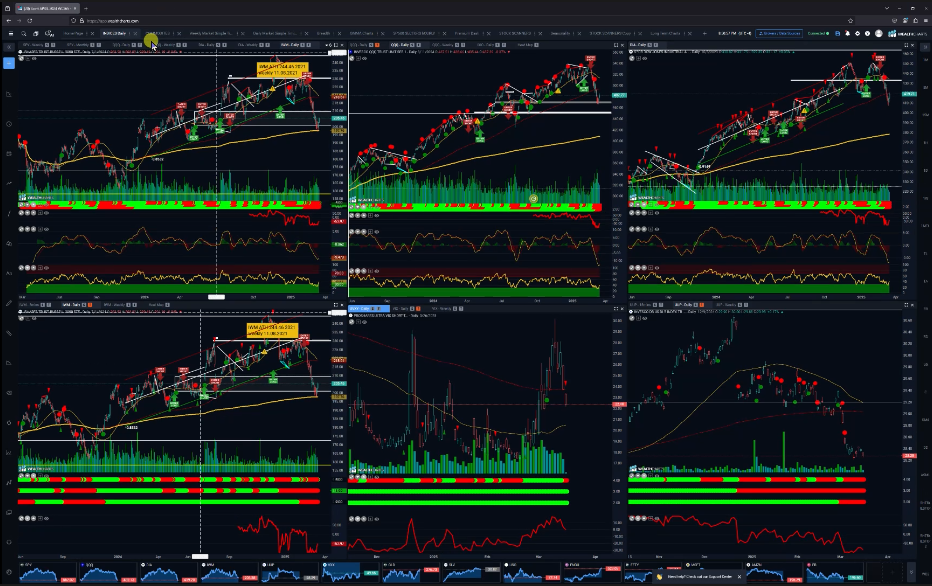The height and width of the screenshot is (586, 932).
Task: Toggle eye on top-right chart oscillator pane
Action: click(657, 229)
